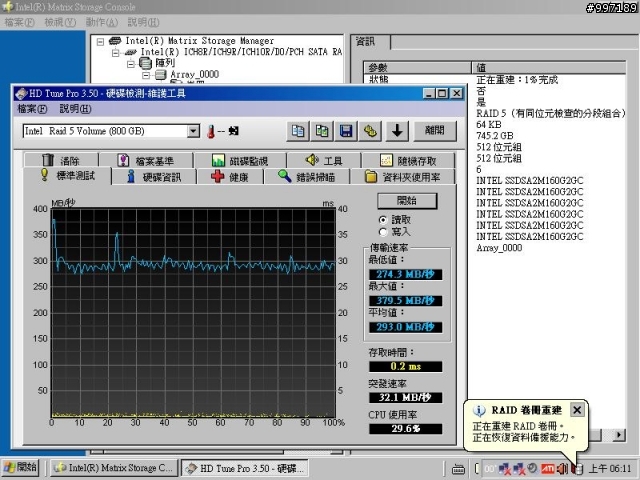The image size is (640, 480).
Task: Click '64 KB' value in info list
Action: [x=489, y=124]
